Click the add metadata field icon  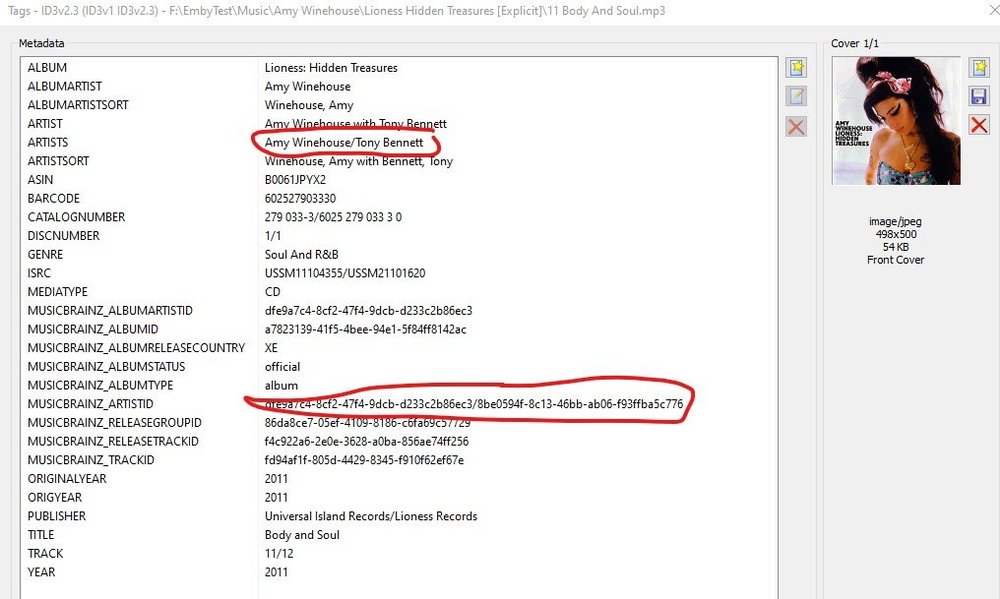coord(796,68)
